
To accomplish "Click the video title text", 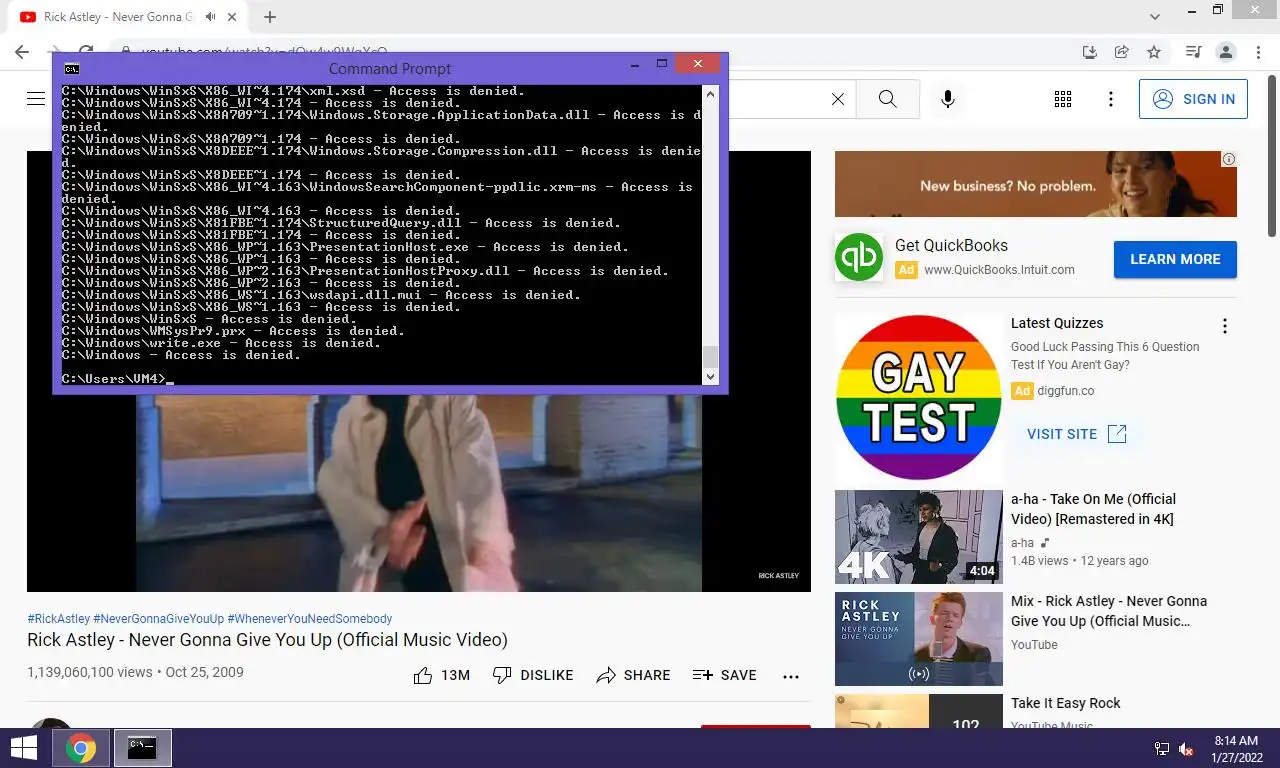I will point(267,640).
